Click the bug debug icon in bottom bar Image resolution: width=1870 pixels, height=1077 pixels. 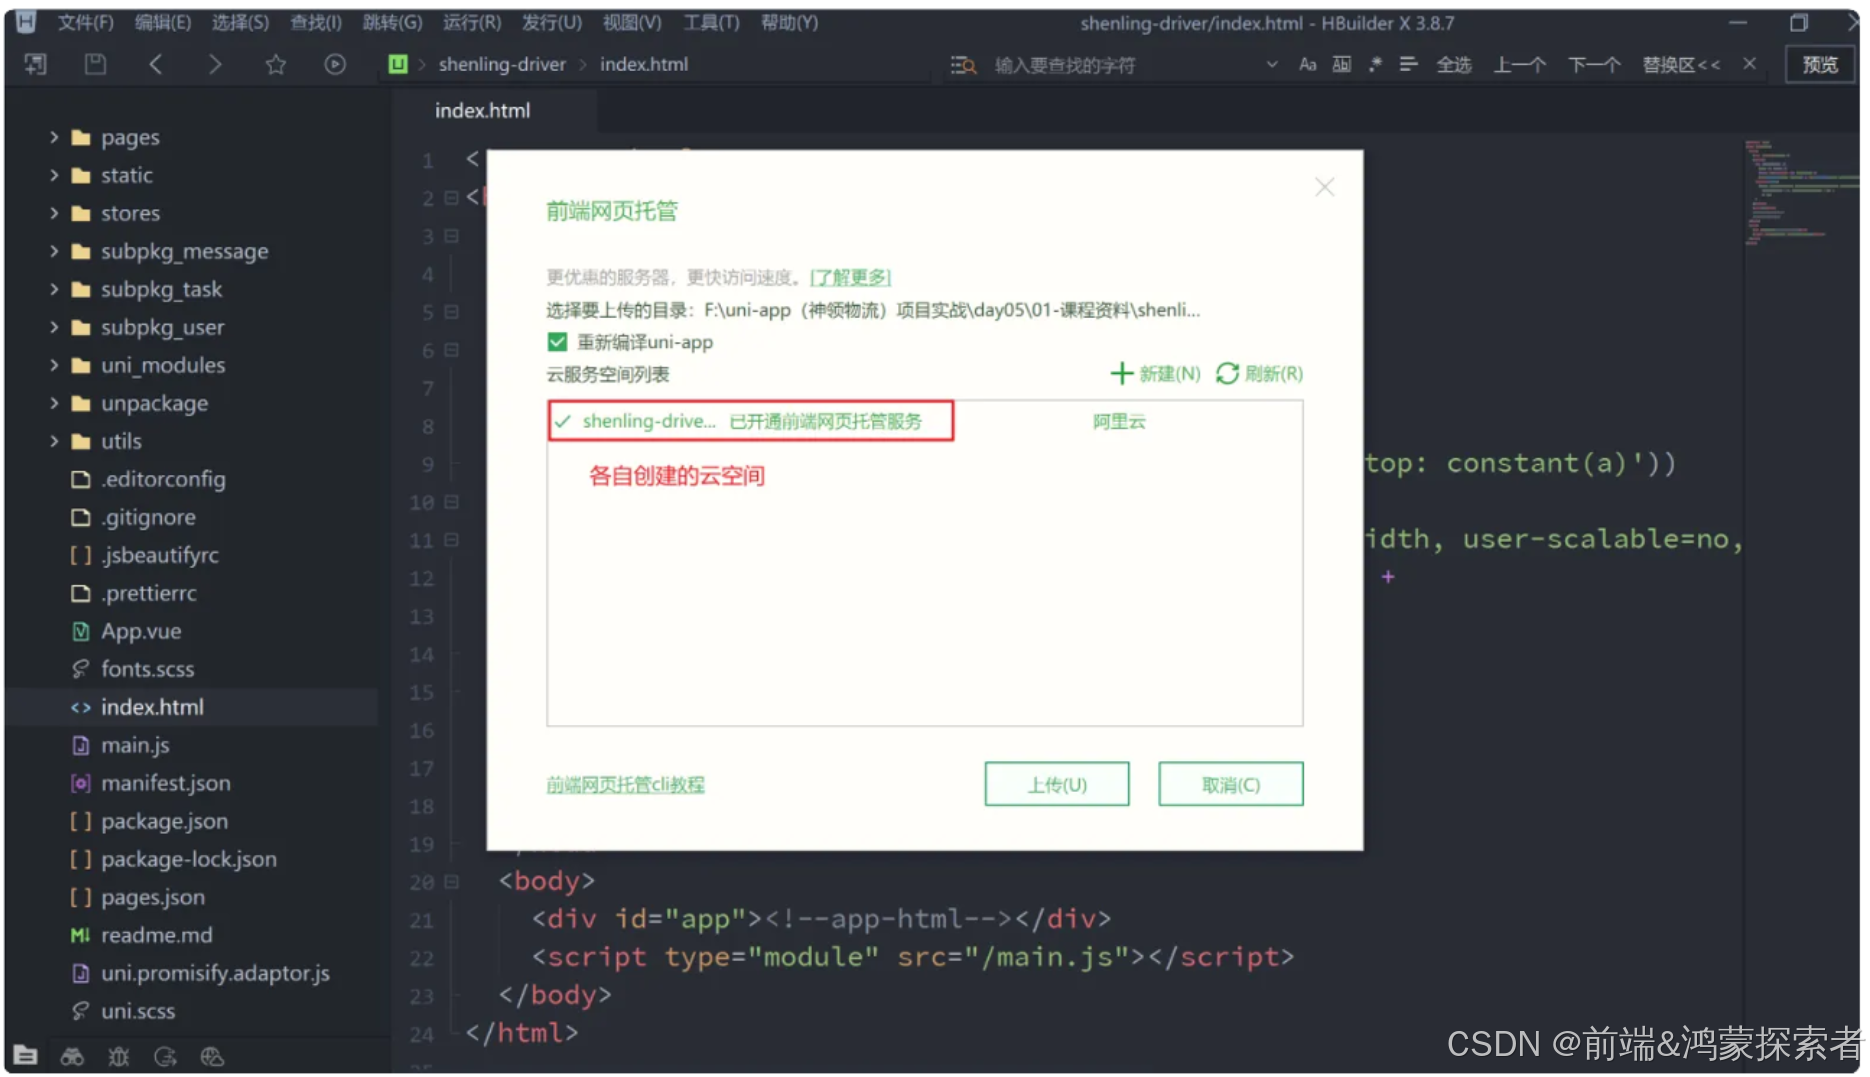point(119,1056)
